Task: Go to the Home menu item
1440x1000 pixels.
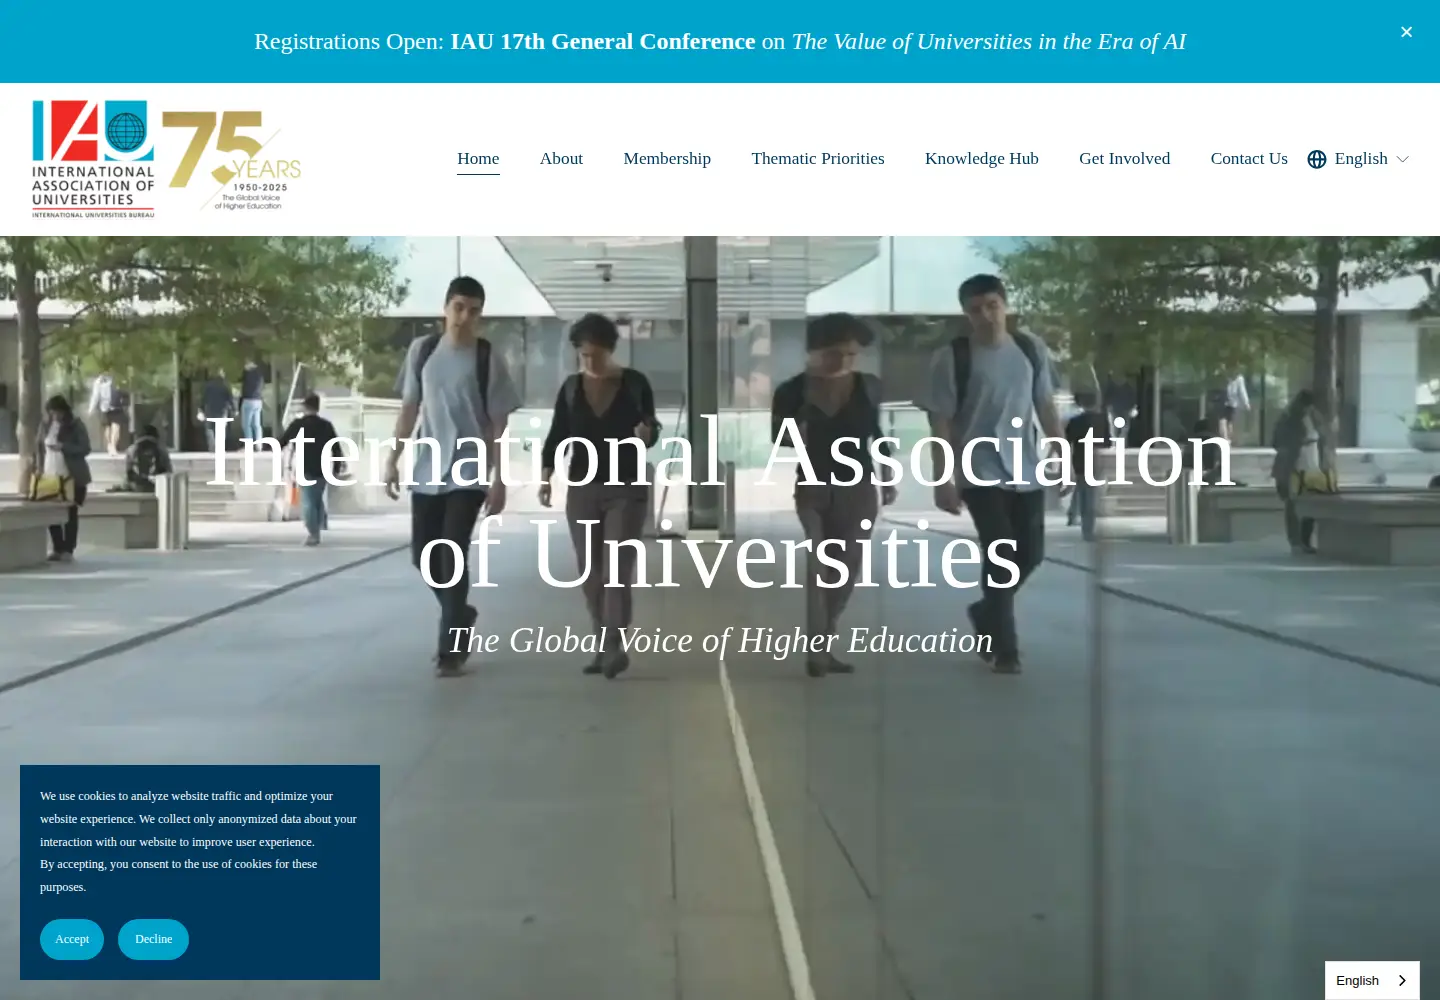Action: pyautogui.click(x=478, y=158)
